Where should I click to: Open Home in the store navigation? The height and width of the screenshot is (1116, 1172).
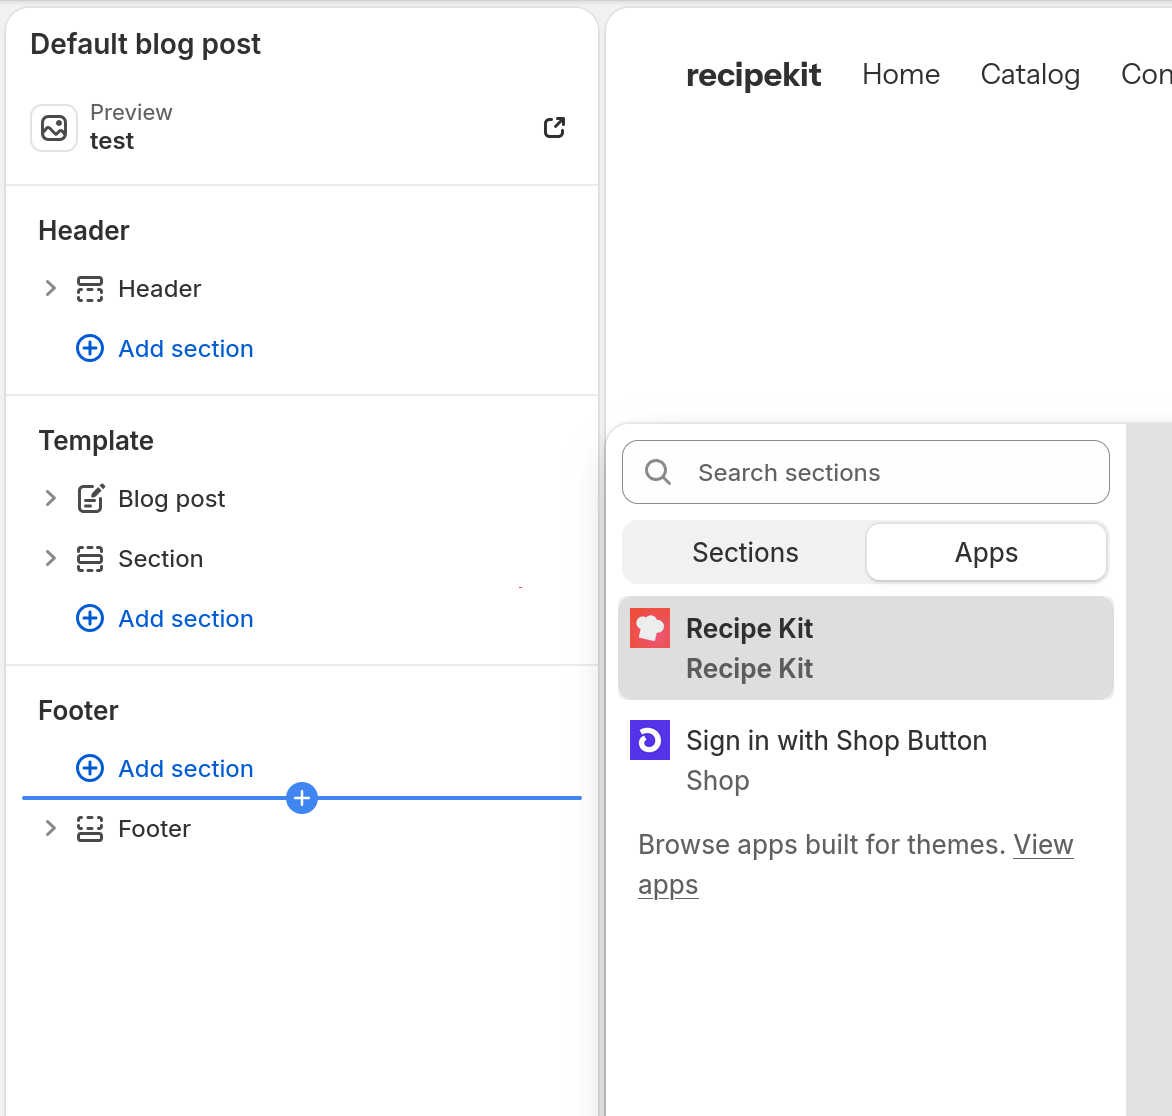(901, 75)
